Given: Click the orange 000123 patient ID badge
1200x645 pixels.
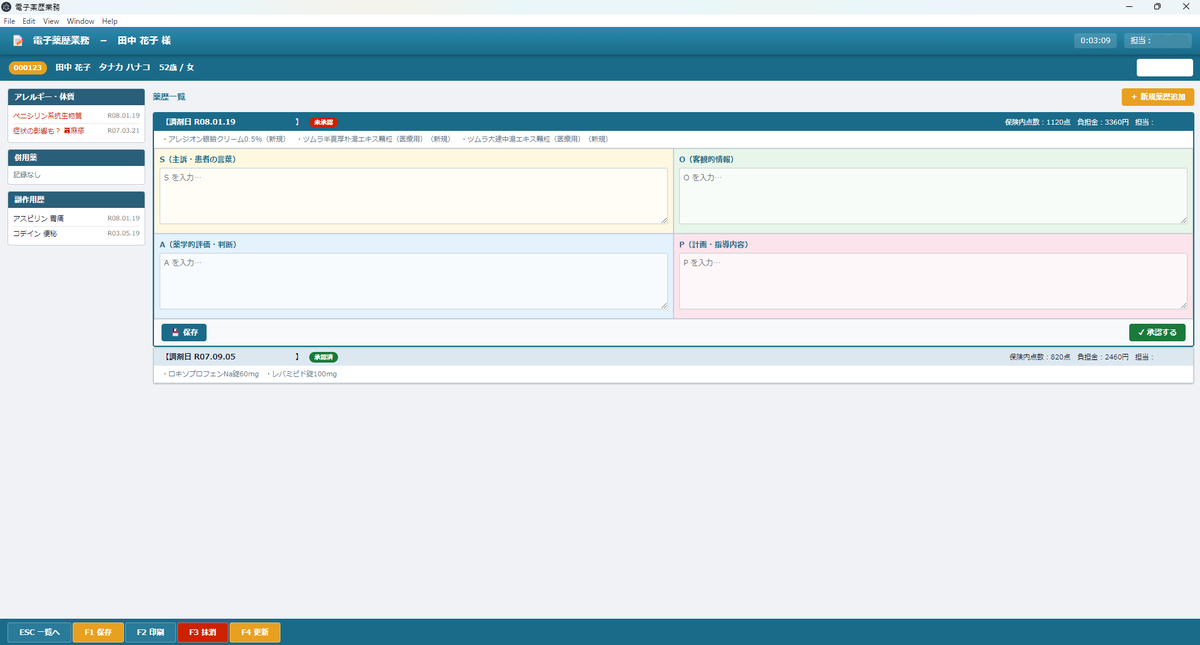Looking at the screenshot, I should pyautogui.click(x=27, y=67).
